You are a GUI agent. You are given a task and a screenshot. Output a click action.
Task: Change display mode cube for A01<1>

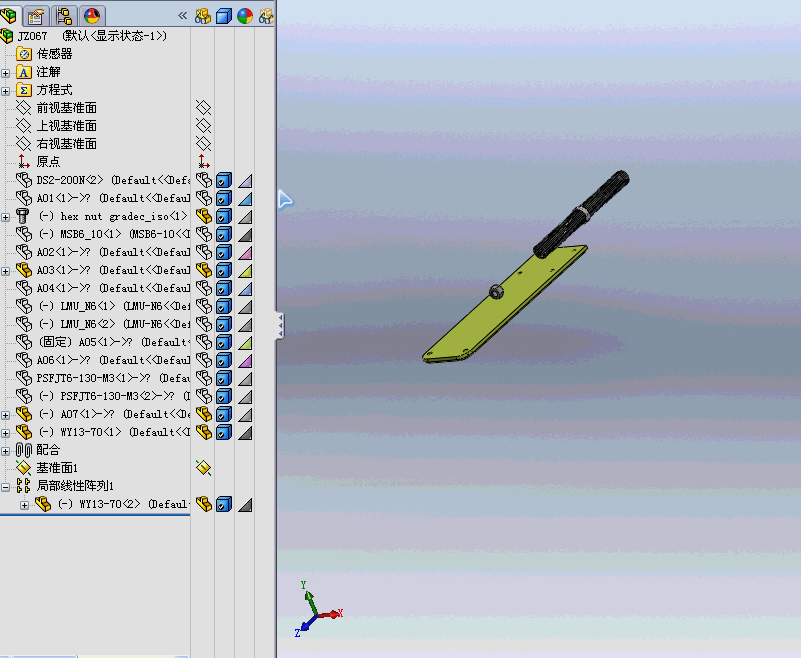(x=224, y=198)
